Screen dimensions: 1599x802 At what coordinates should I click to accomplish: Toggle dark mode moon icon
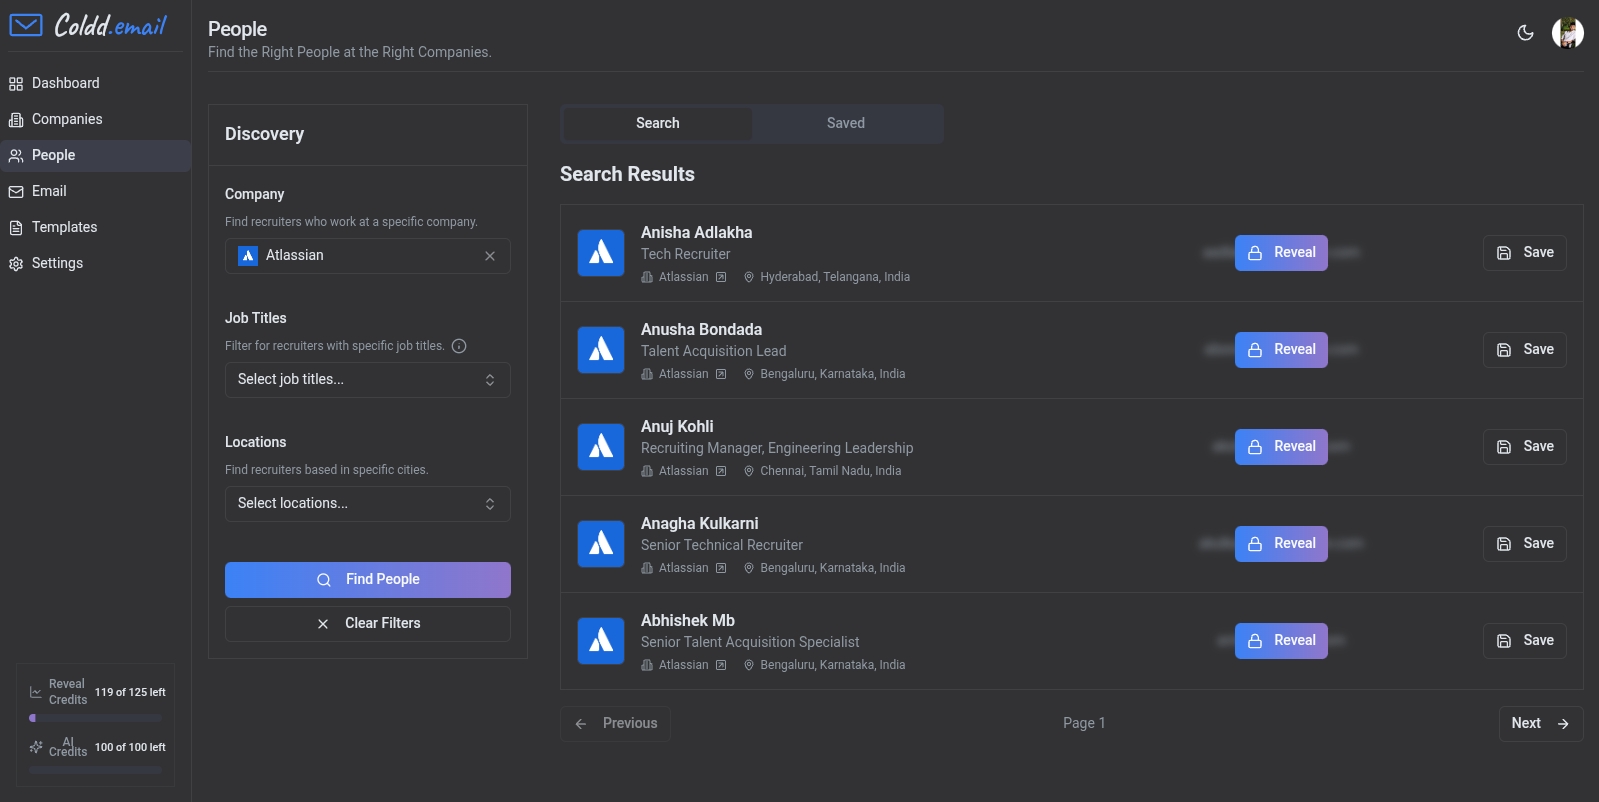coord(1525,33)
